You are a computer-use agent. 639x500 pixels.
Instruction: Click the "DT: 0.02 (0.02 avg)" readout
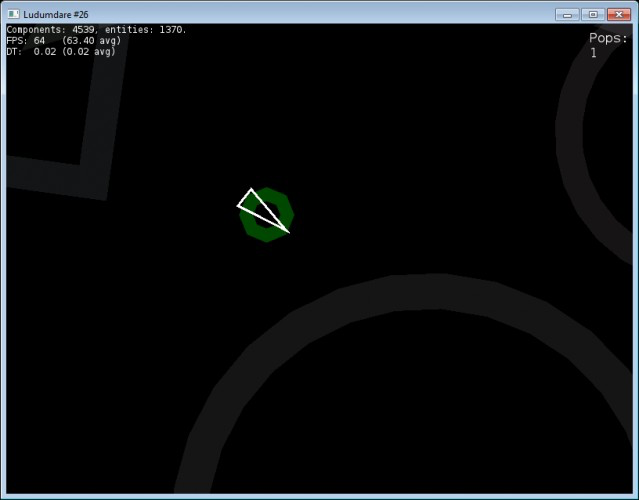(61, 52)
